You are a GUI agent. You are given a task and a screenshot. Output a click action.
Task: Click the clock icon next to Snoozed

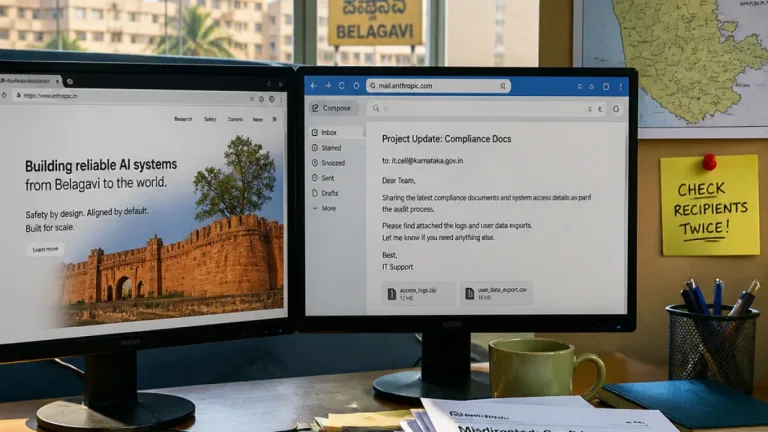(x=314, y=163)
